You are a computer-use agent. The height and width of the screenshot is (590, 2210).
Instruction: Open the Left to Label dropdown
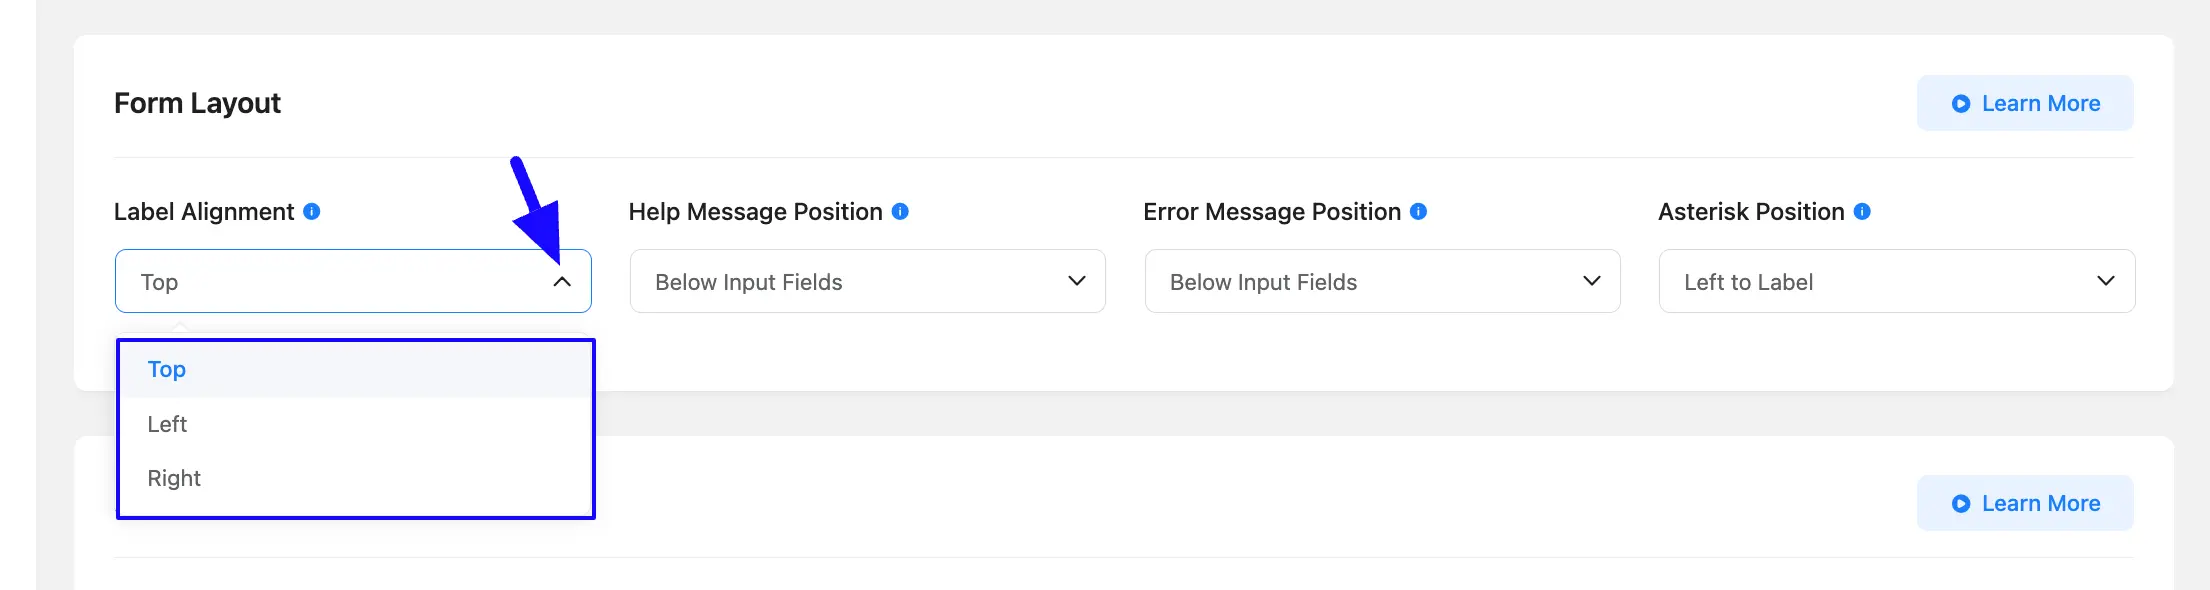tap(1897, 281)
